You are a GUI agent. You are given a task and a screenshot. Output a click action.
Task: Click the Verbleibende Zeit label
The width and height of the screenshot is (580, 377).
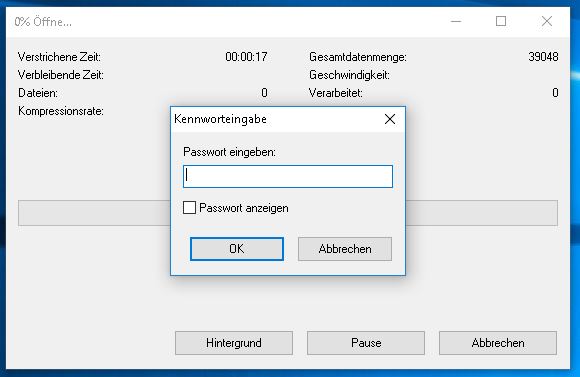pos(61,75)
